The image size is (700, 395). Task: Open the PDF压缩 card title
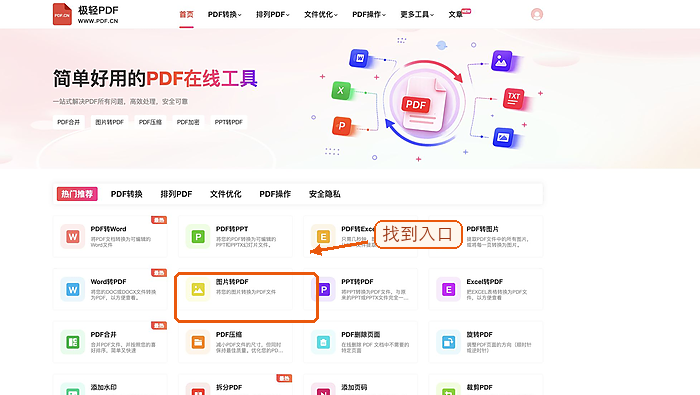click(x=229, y=335)
